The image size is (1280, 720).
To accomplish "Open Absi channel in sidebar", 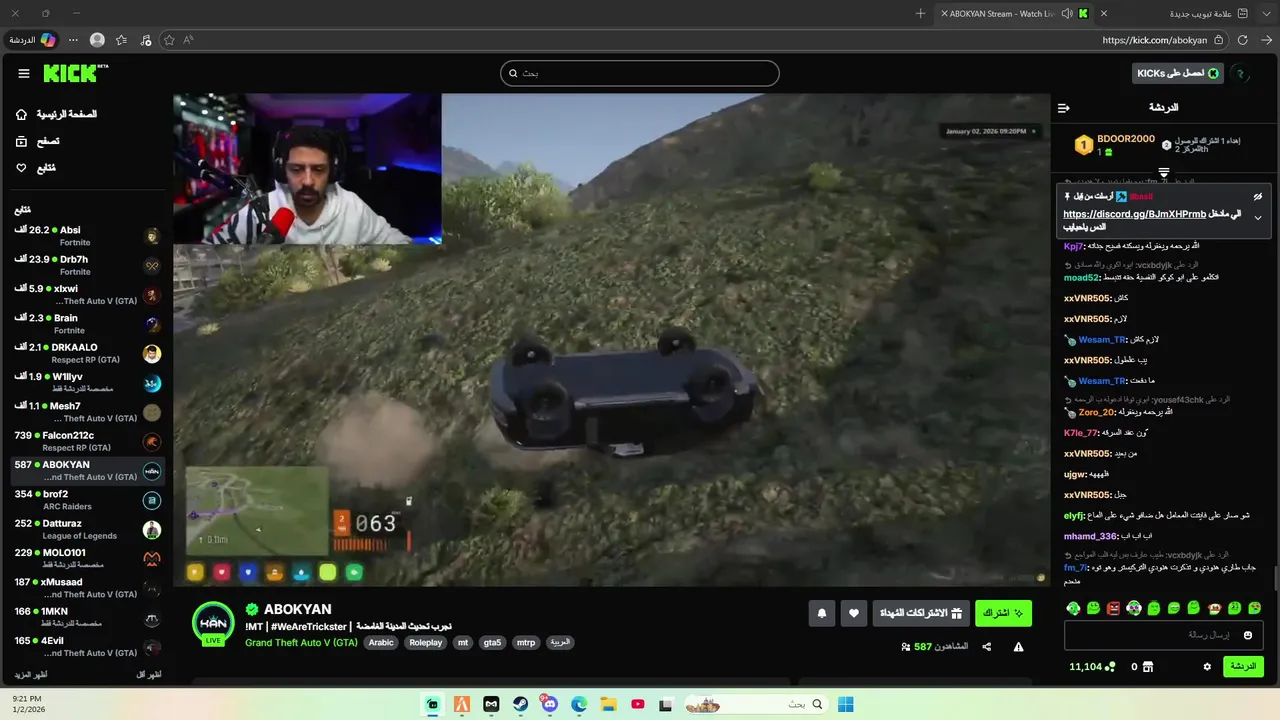I will [87, 236].
